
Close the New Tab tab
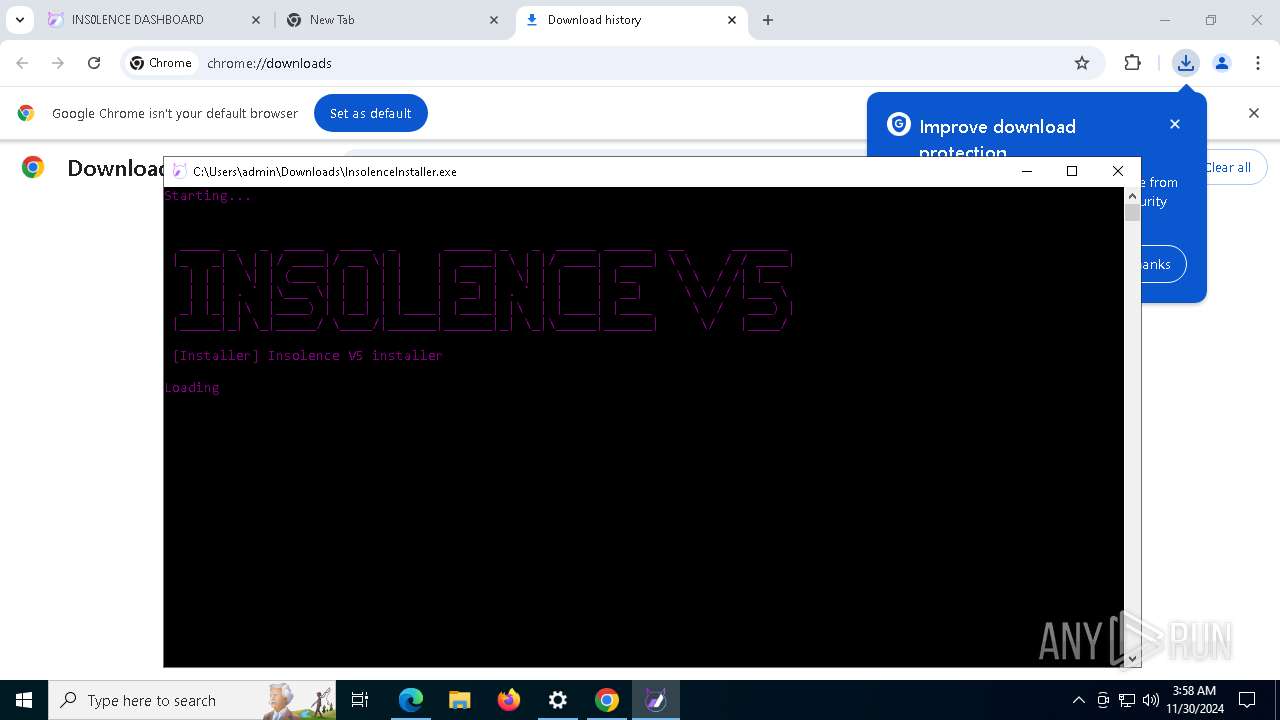coord(494,20)
